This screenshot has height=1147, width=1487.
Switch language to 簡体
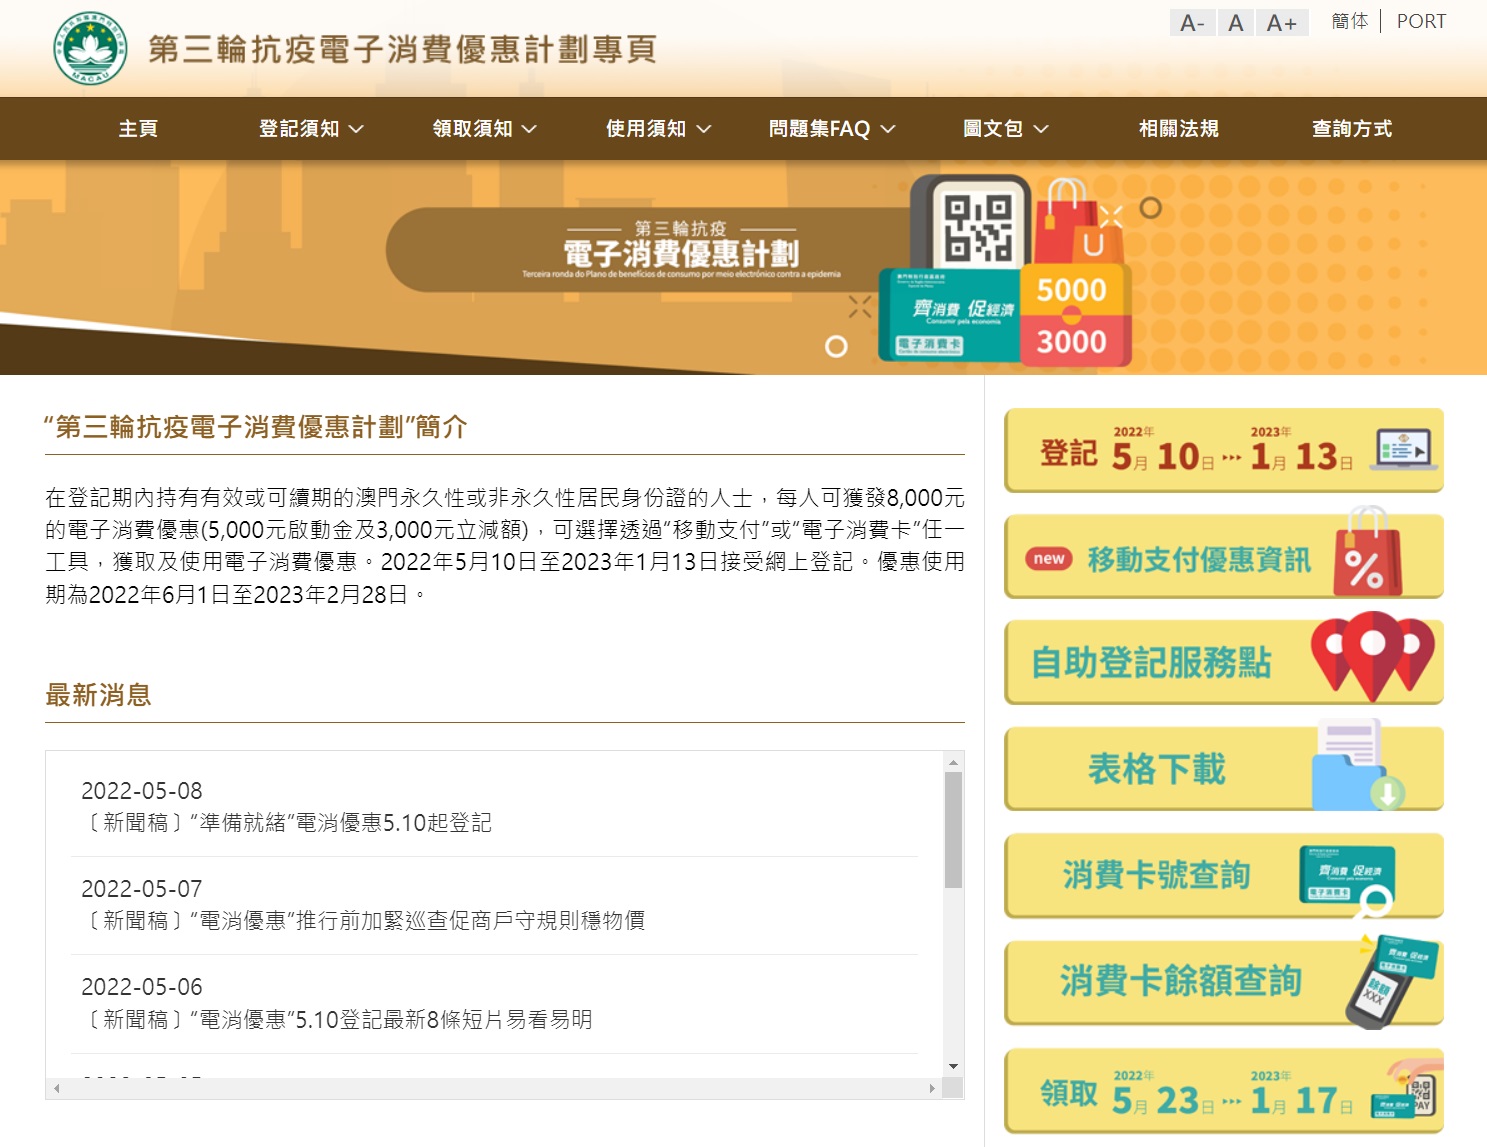[1349, 21]
